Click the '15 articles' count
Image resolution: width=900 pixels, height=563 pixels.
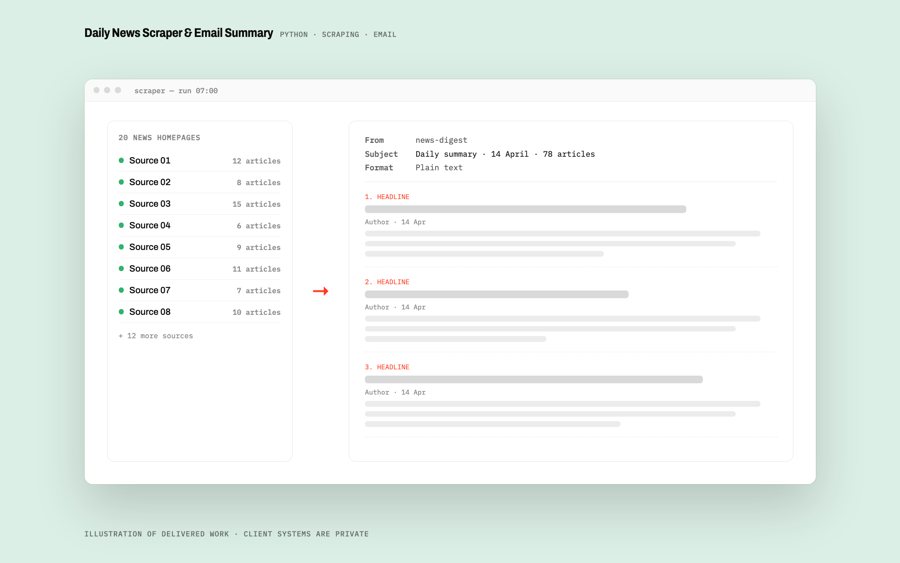(257, 204)
